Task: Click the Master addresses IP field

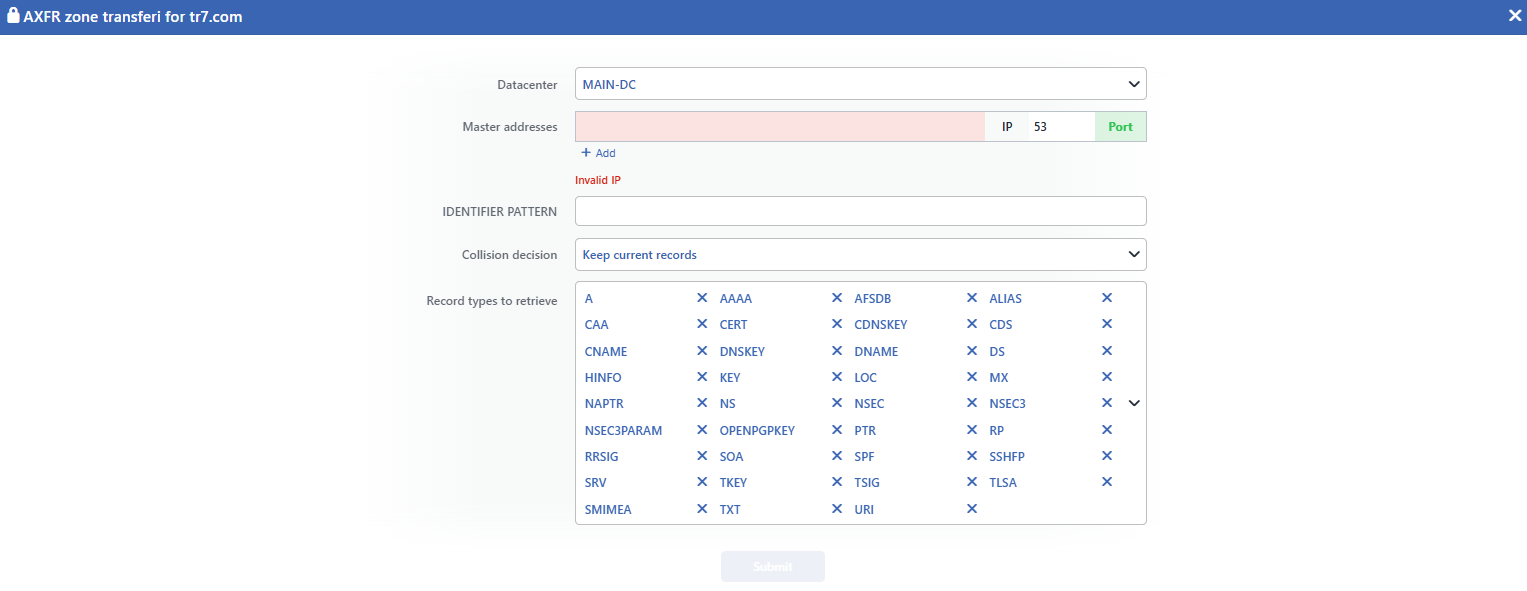Action: click(x=780, y=127)
